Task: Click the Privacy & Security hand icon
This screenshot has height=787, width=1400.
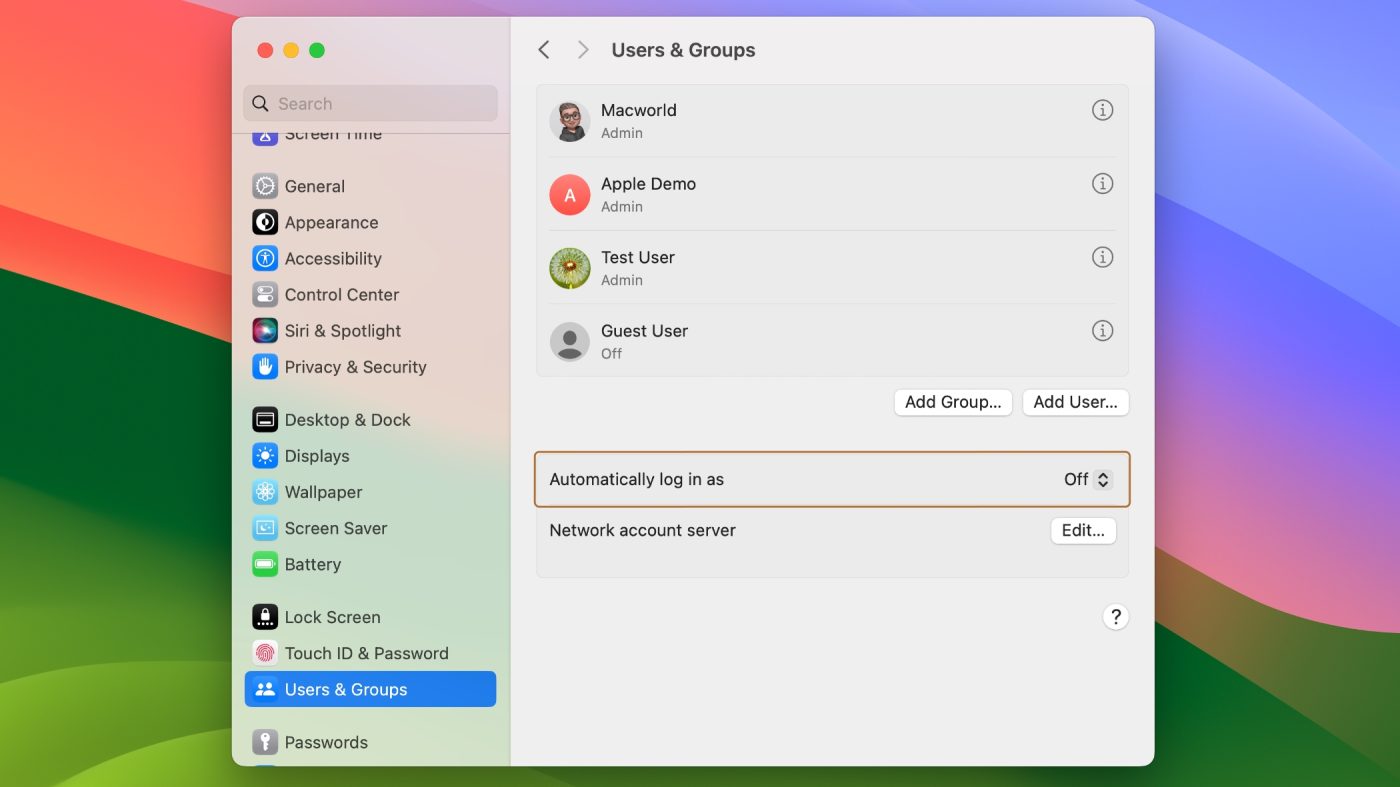Action: (265, 367)
